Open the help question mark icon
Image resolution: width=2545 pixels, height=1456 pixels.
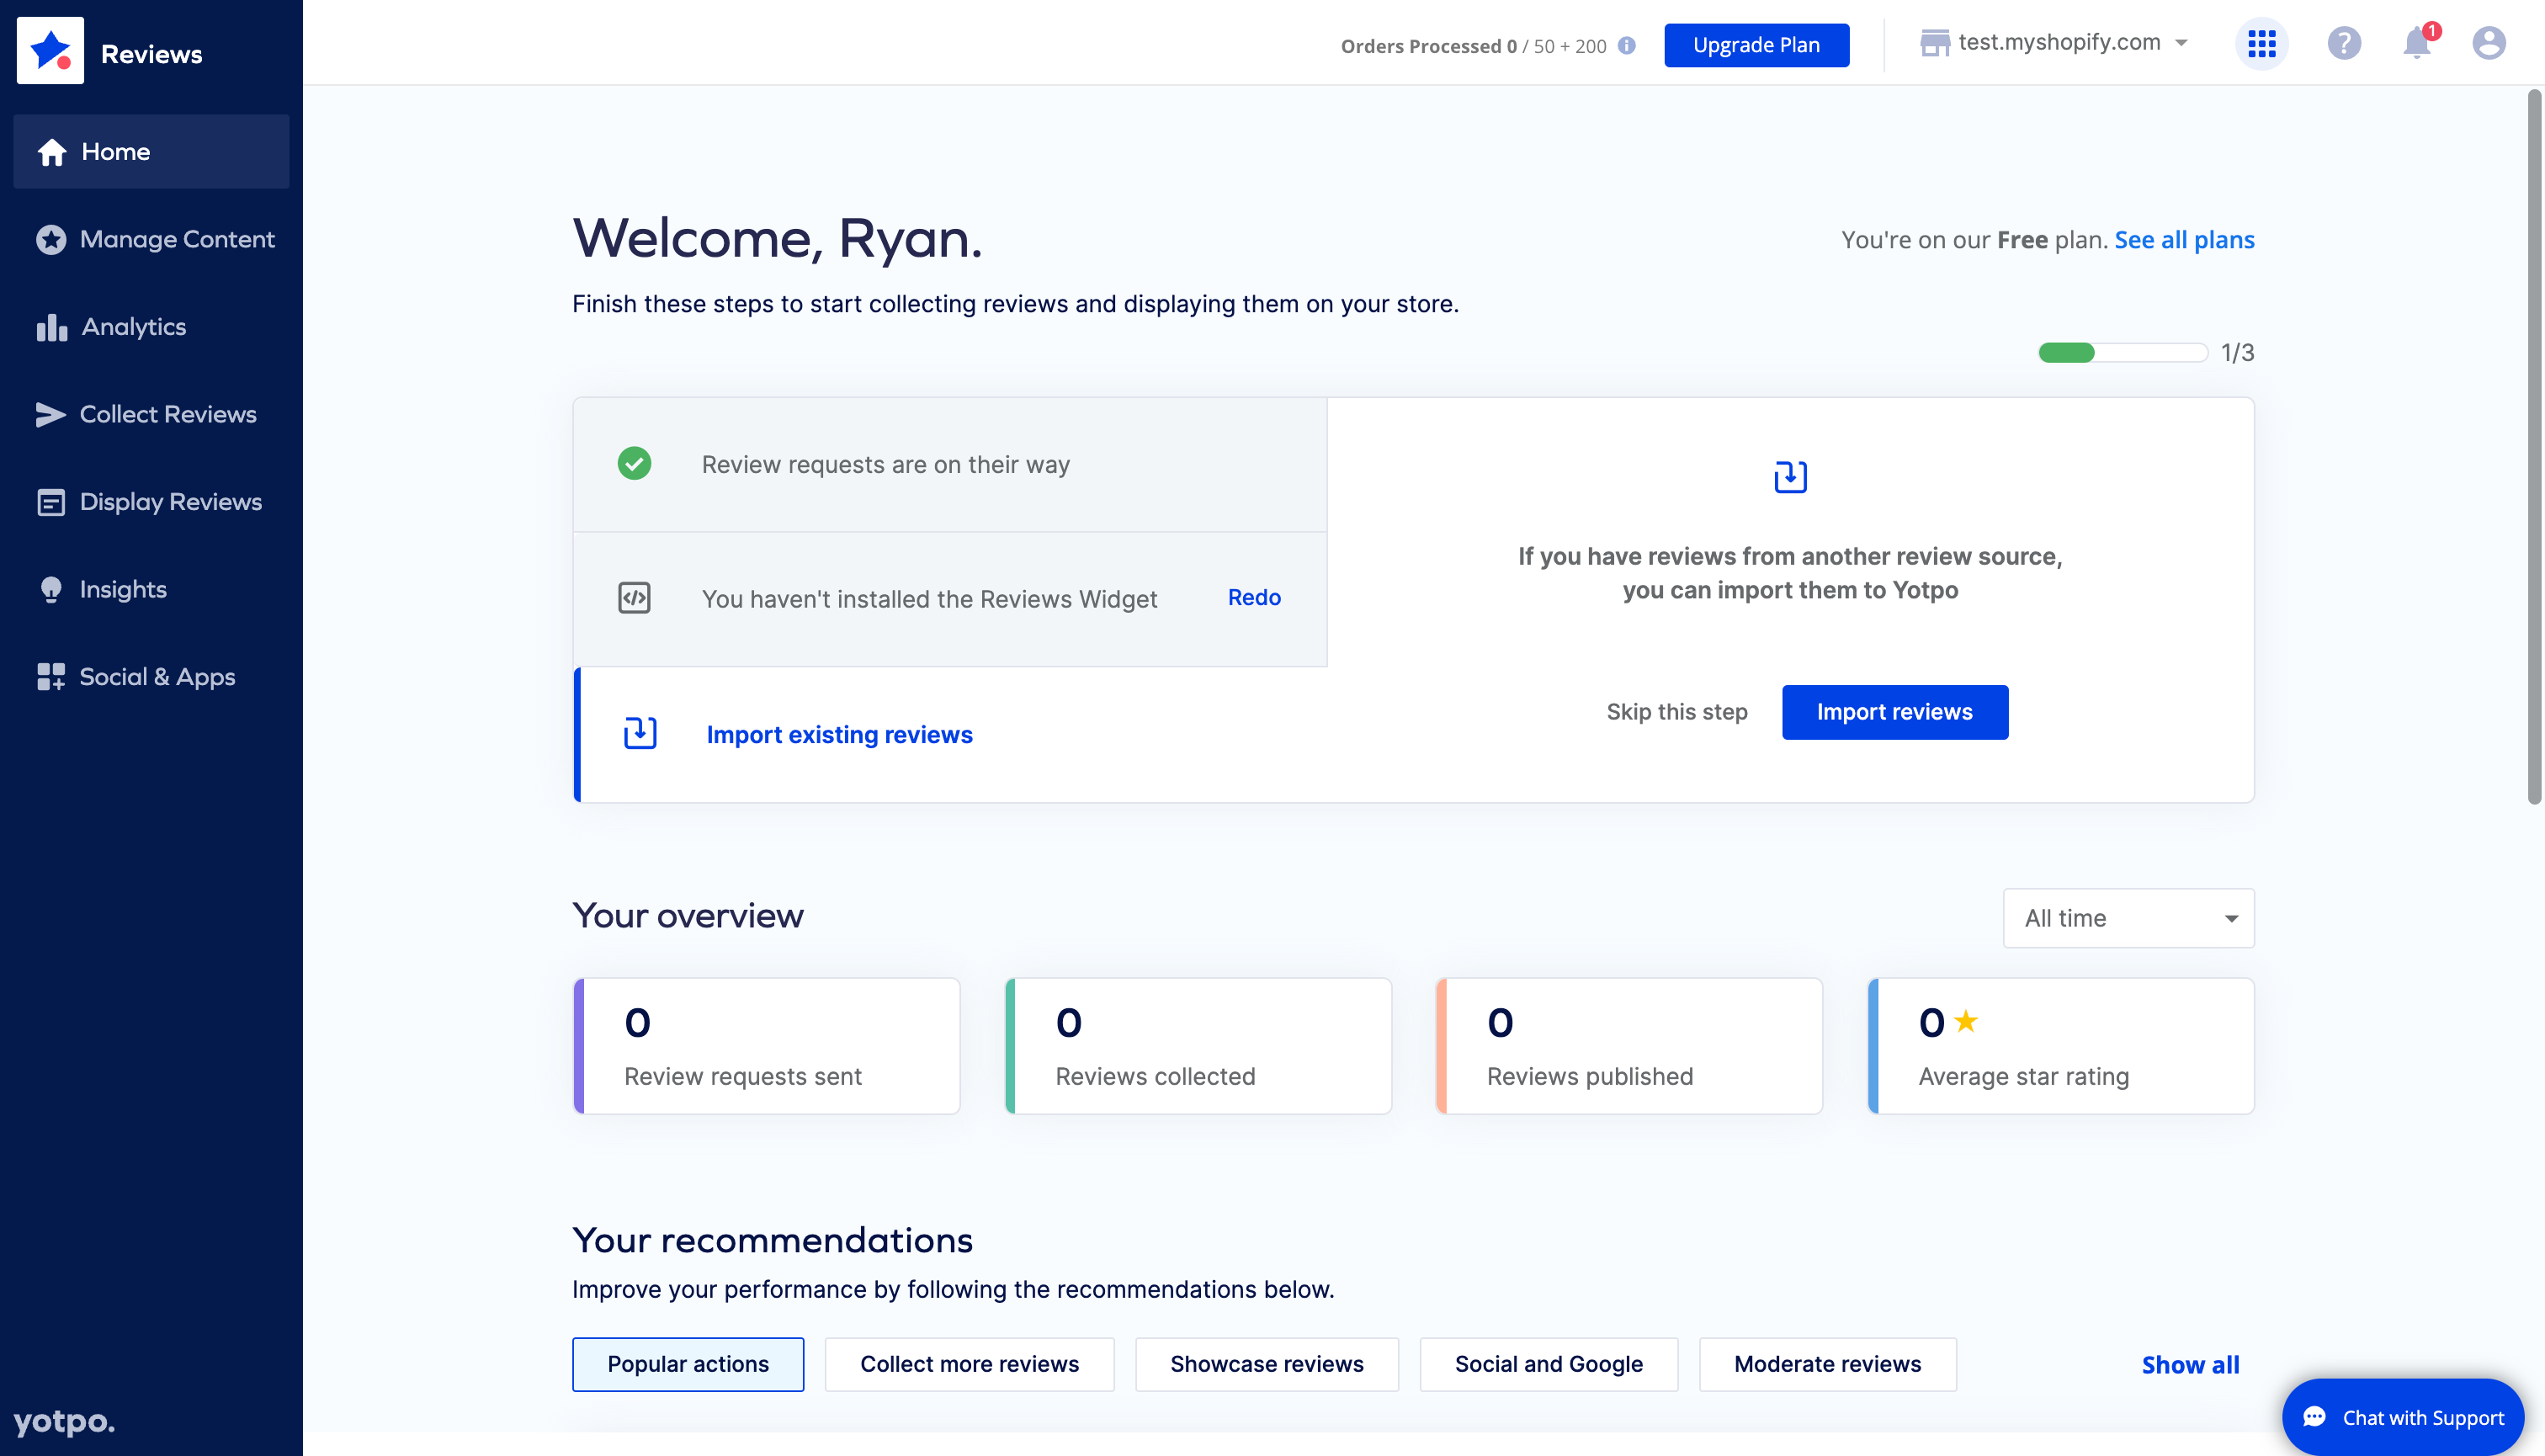2344,44
